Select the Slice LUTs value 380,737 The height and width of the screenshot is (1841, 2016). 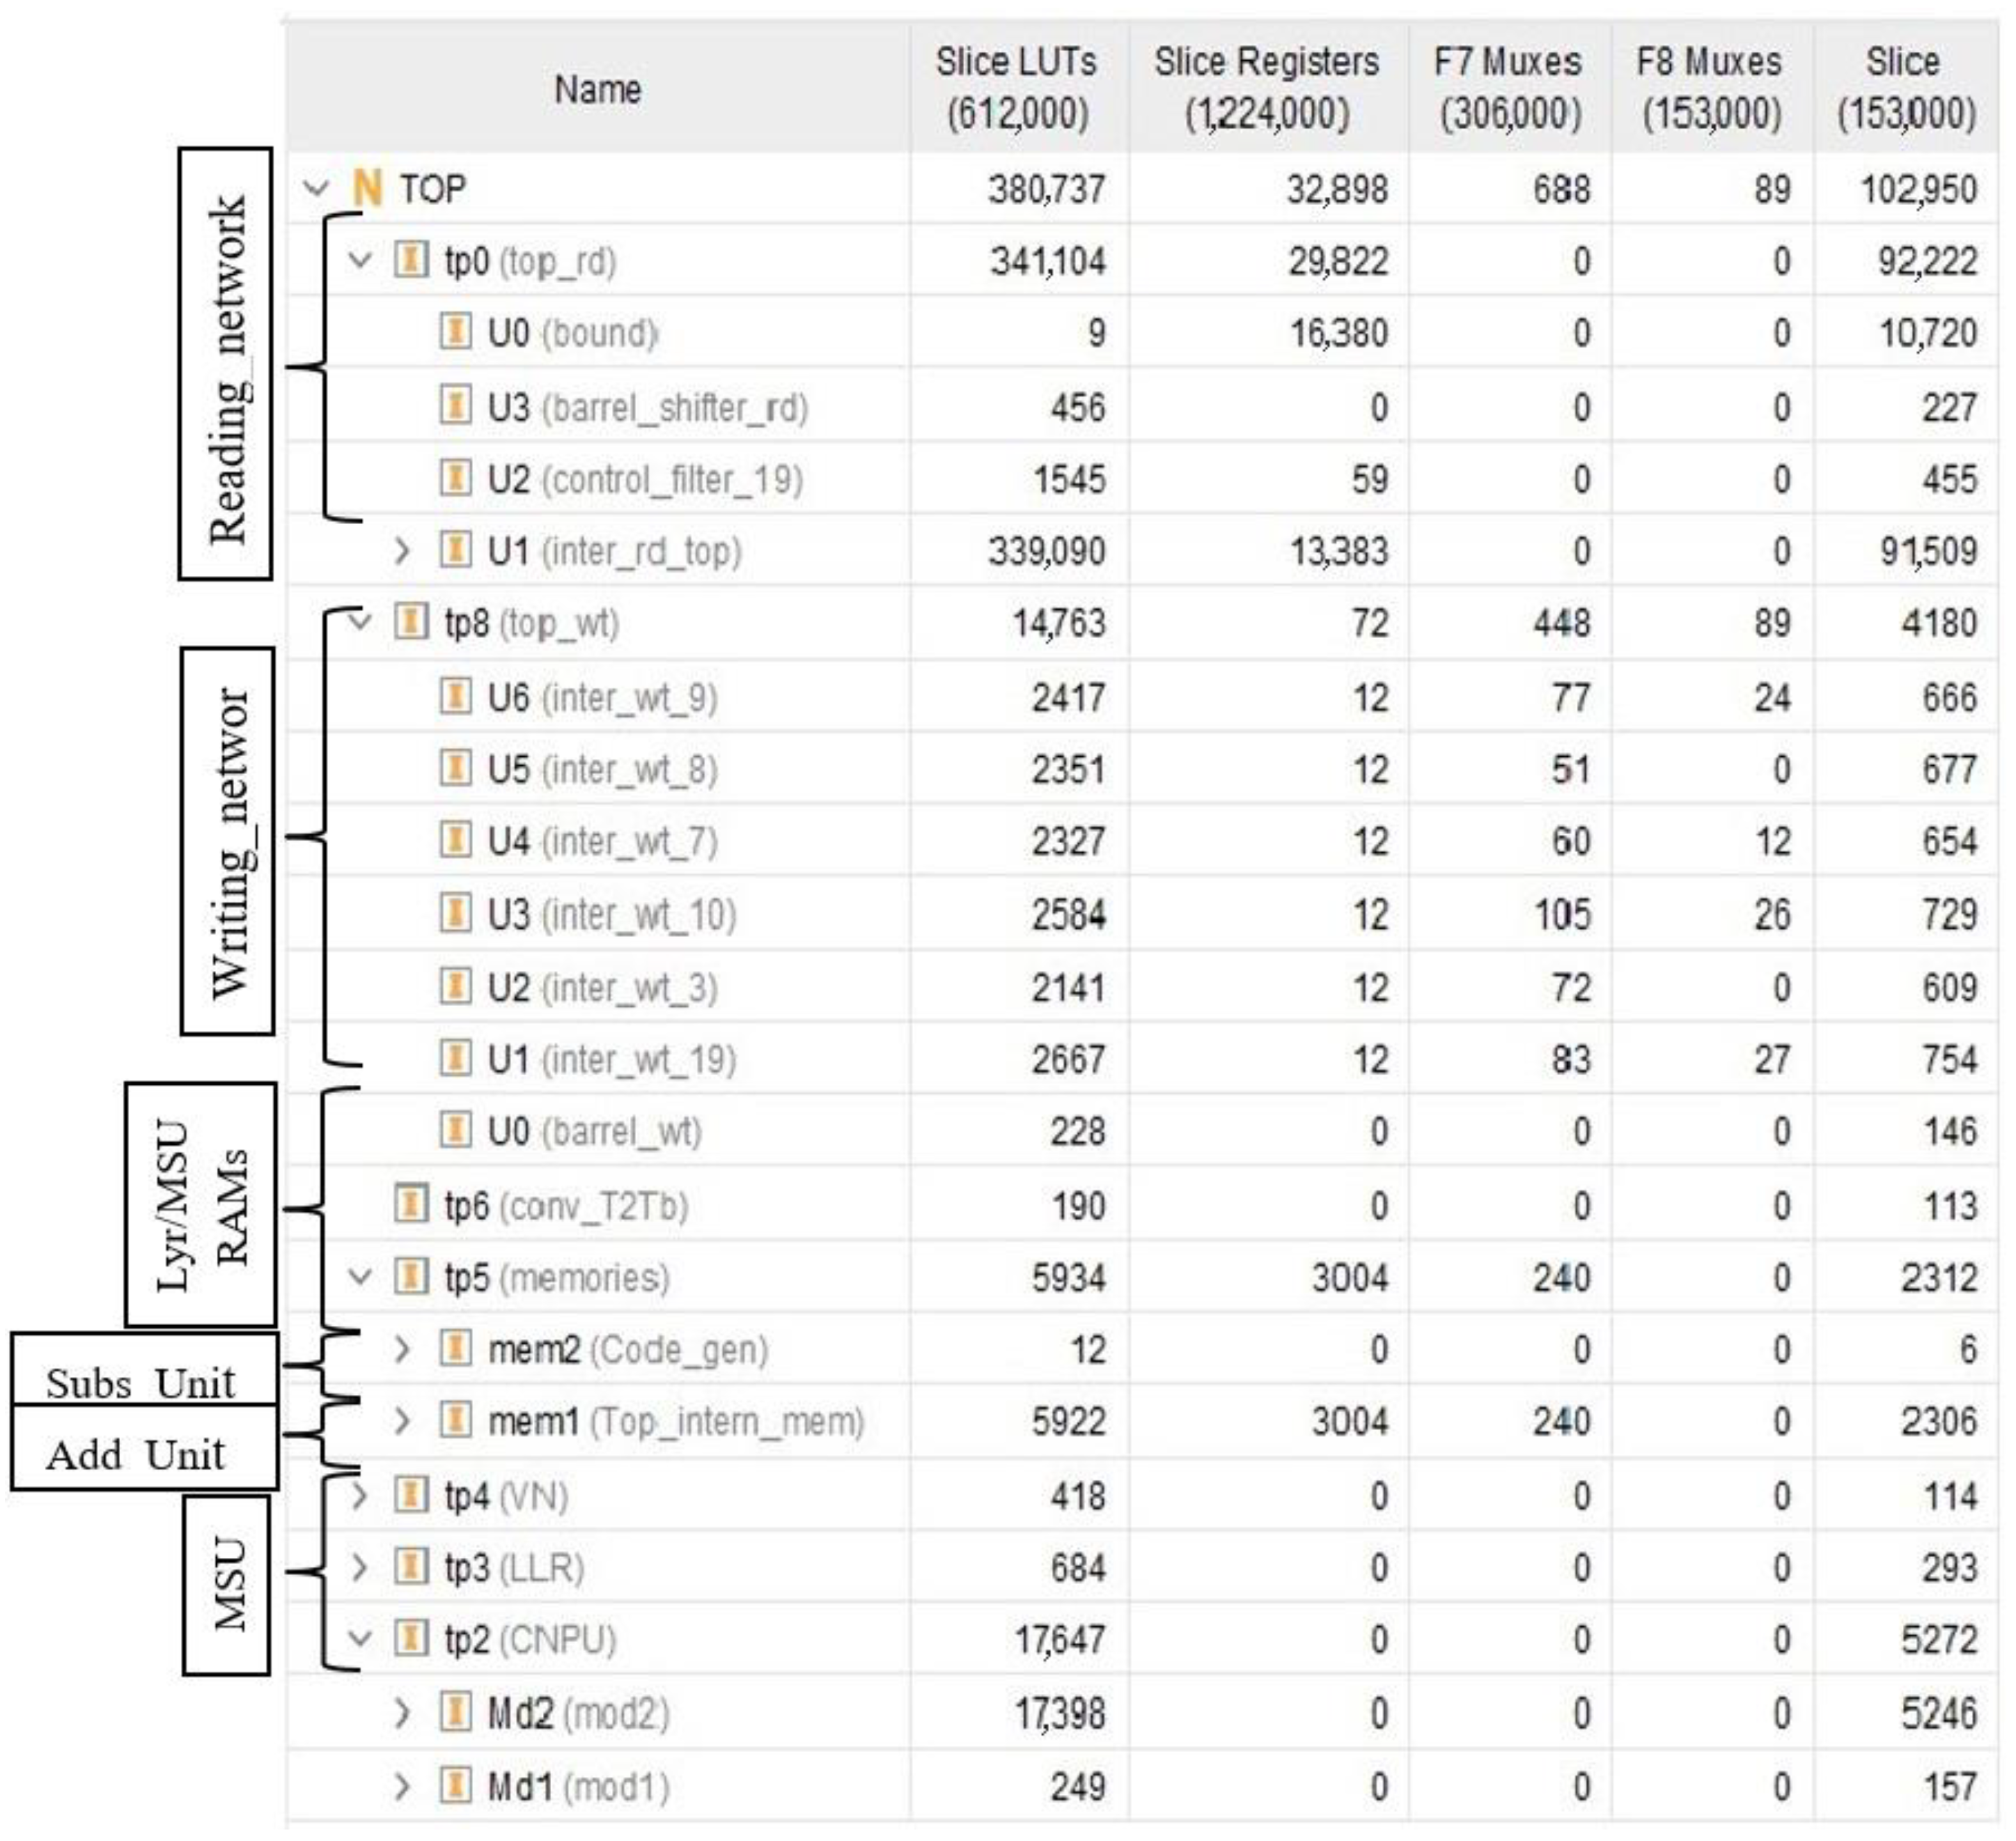coord(1047,189)
